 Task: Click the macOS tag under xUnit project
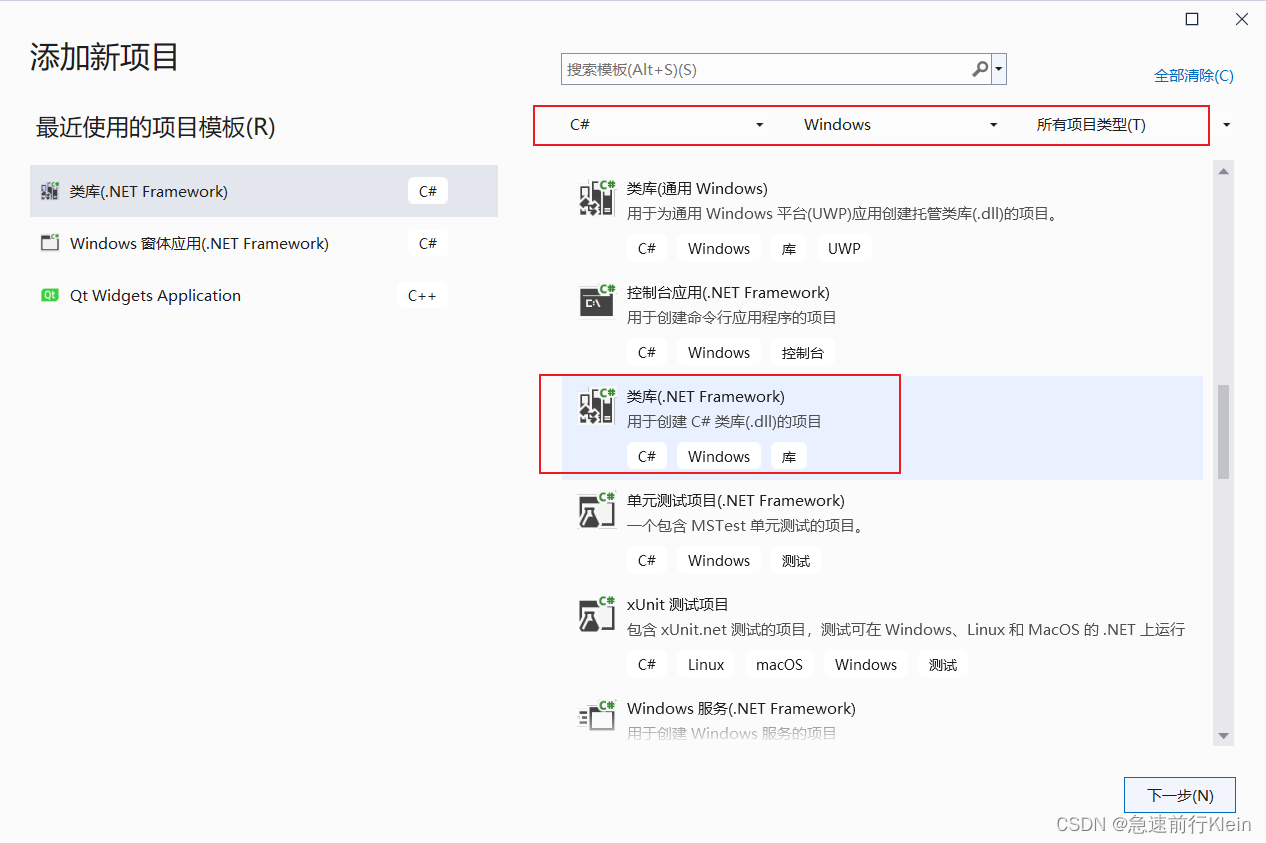[x=779, y=664]
